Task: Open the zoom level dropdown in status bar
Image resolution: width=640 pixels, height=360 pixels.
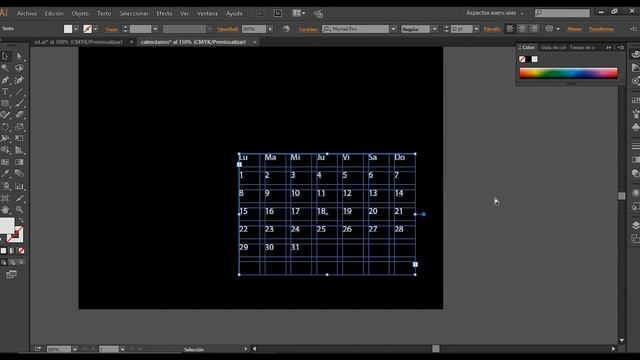Action: click(75, 349)
